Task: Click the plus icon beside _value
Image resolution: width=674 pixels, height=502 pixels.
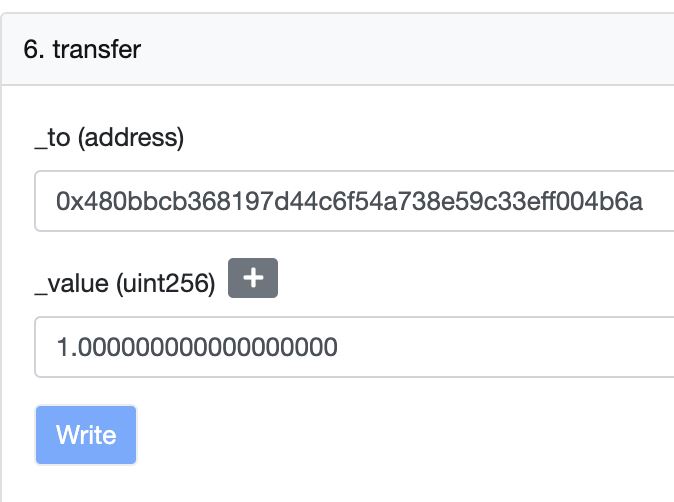Action: click(253, 279)
